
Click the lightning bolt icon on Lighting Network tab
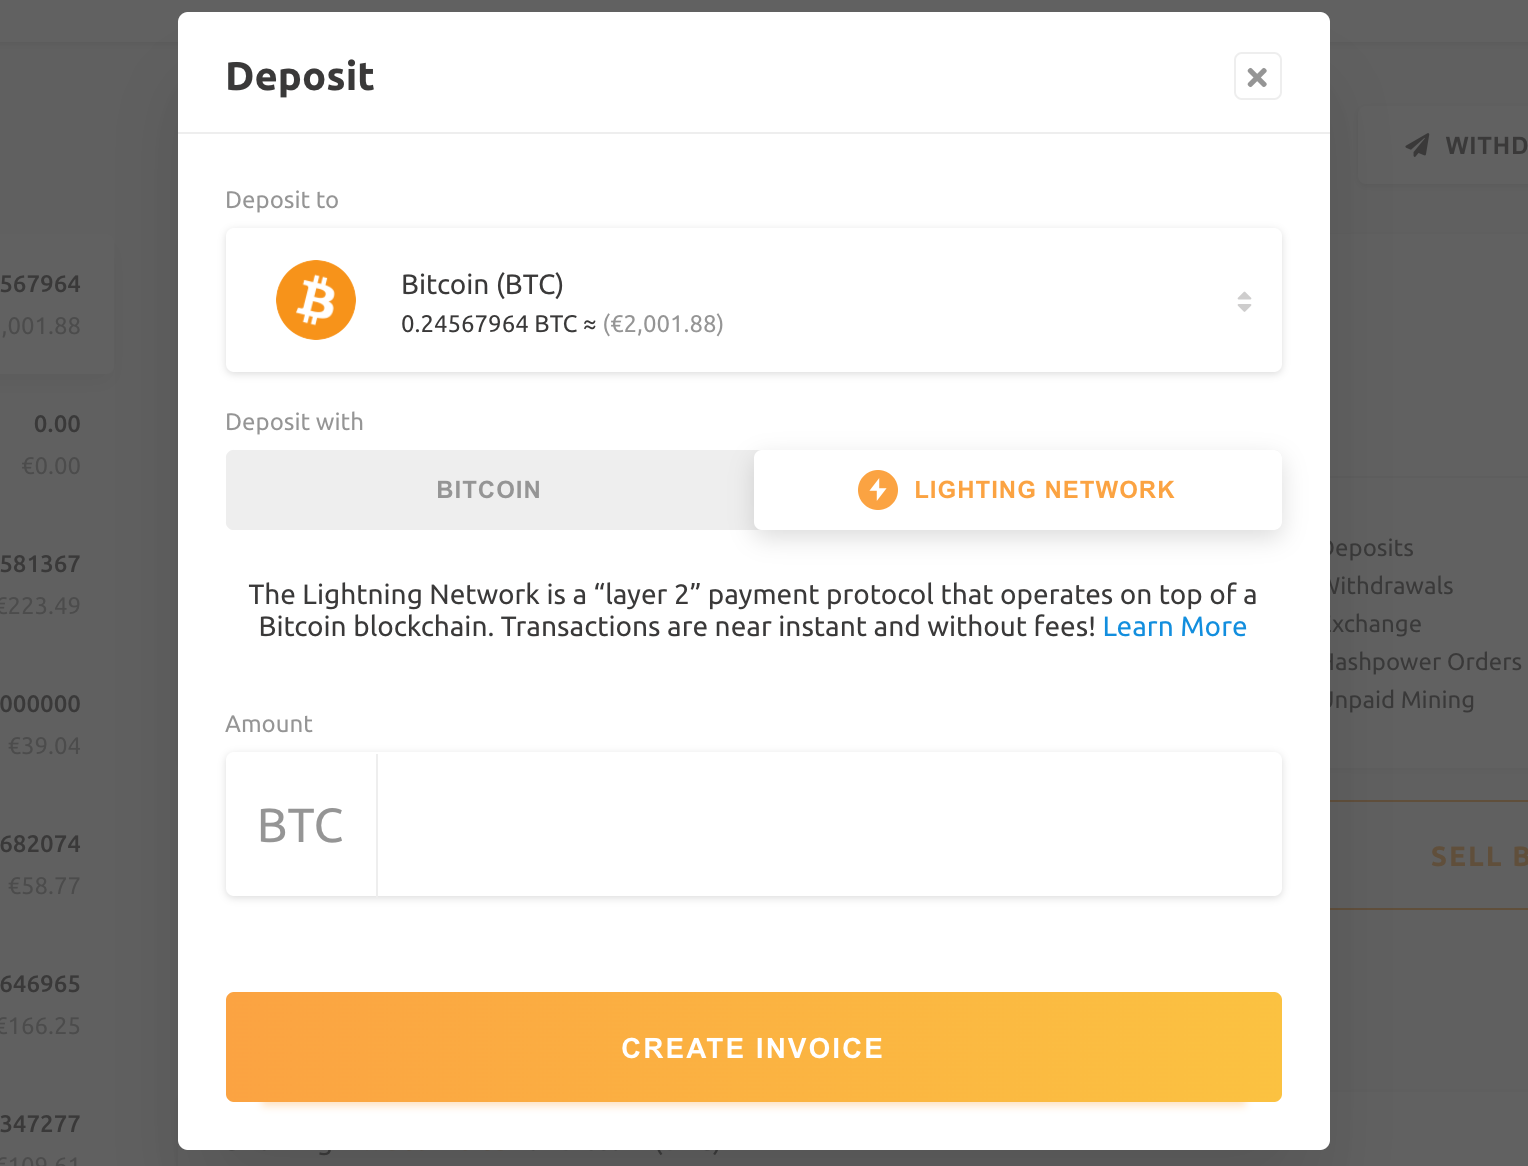pos(877,490)
